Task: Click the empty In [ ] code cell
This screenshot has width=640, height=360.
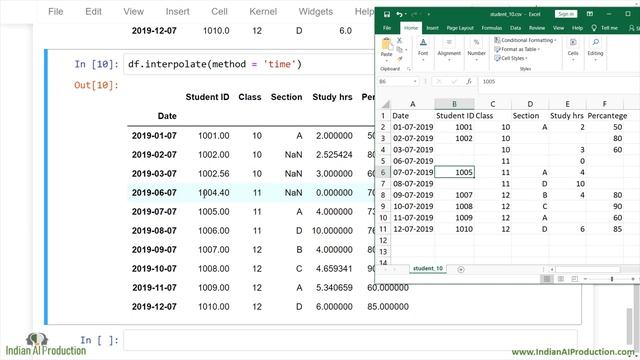Action: click(x=350, y=340)
